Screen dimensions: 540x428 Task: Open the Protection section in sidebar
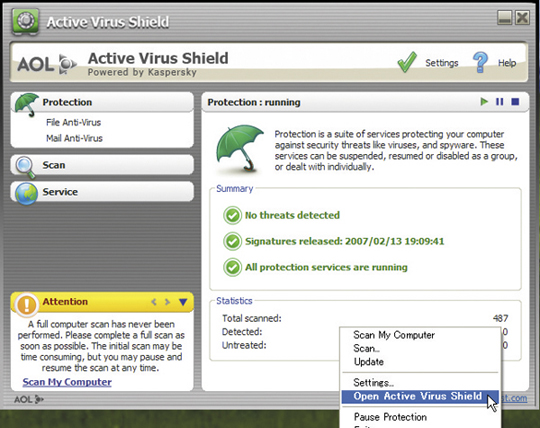click(102, 102)
